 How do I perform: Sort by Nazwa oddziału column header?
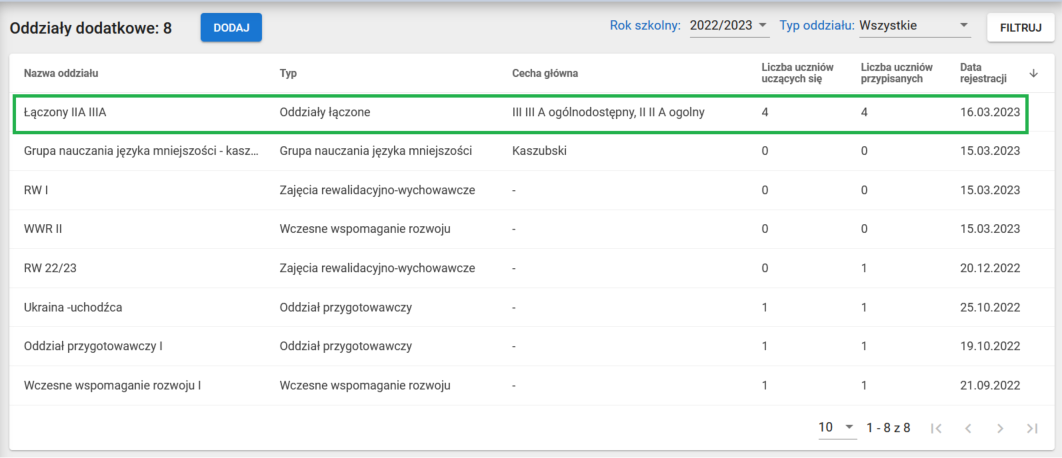click(61, 73)
